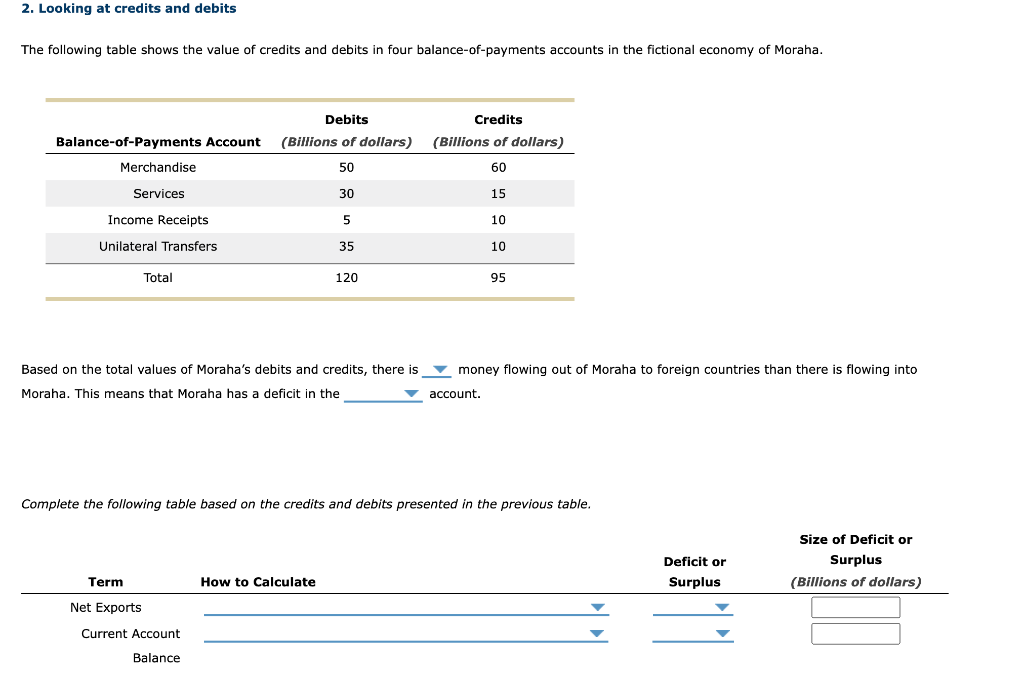Screen dimensions: 1024x673
Task: Click the Net Exports size input box
Action: 855,607
